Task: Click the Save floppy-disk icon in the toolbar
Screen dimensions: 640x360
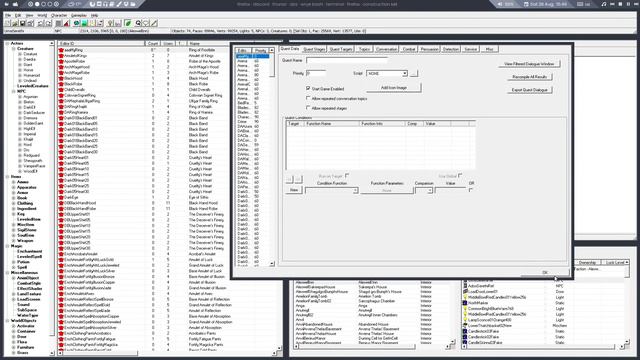Action: [22, 23]
